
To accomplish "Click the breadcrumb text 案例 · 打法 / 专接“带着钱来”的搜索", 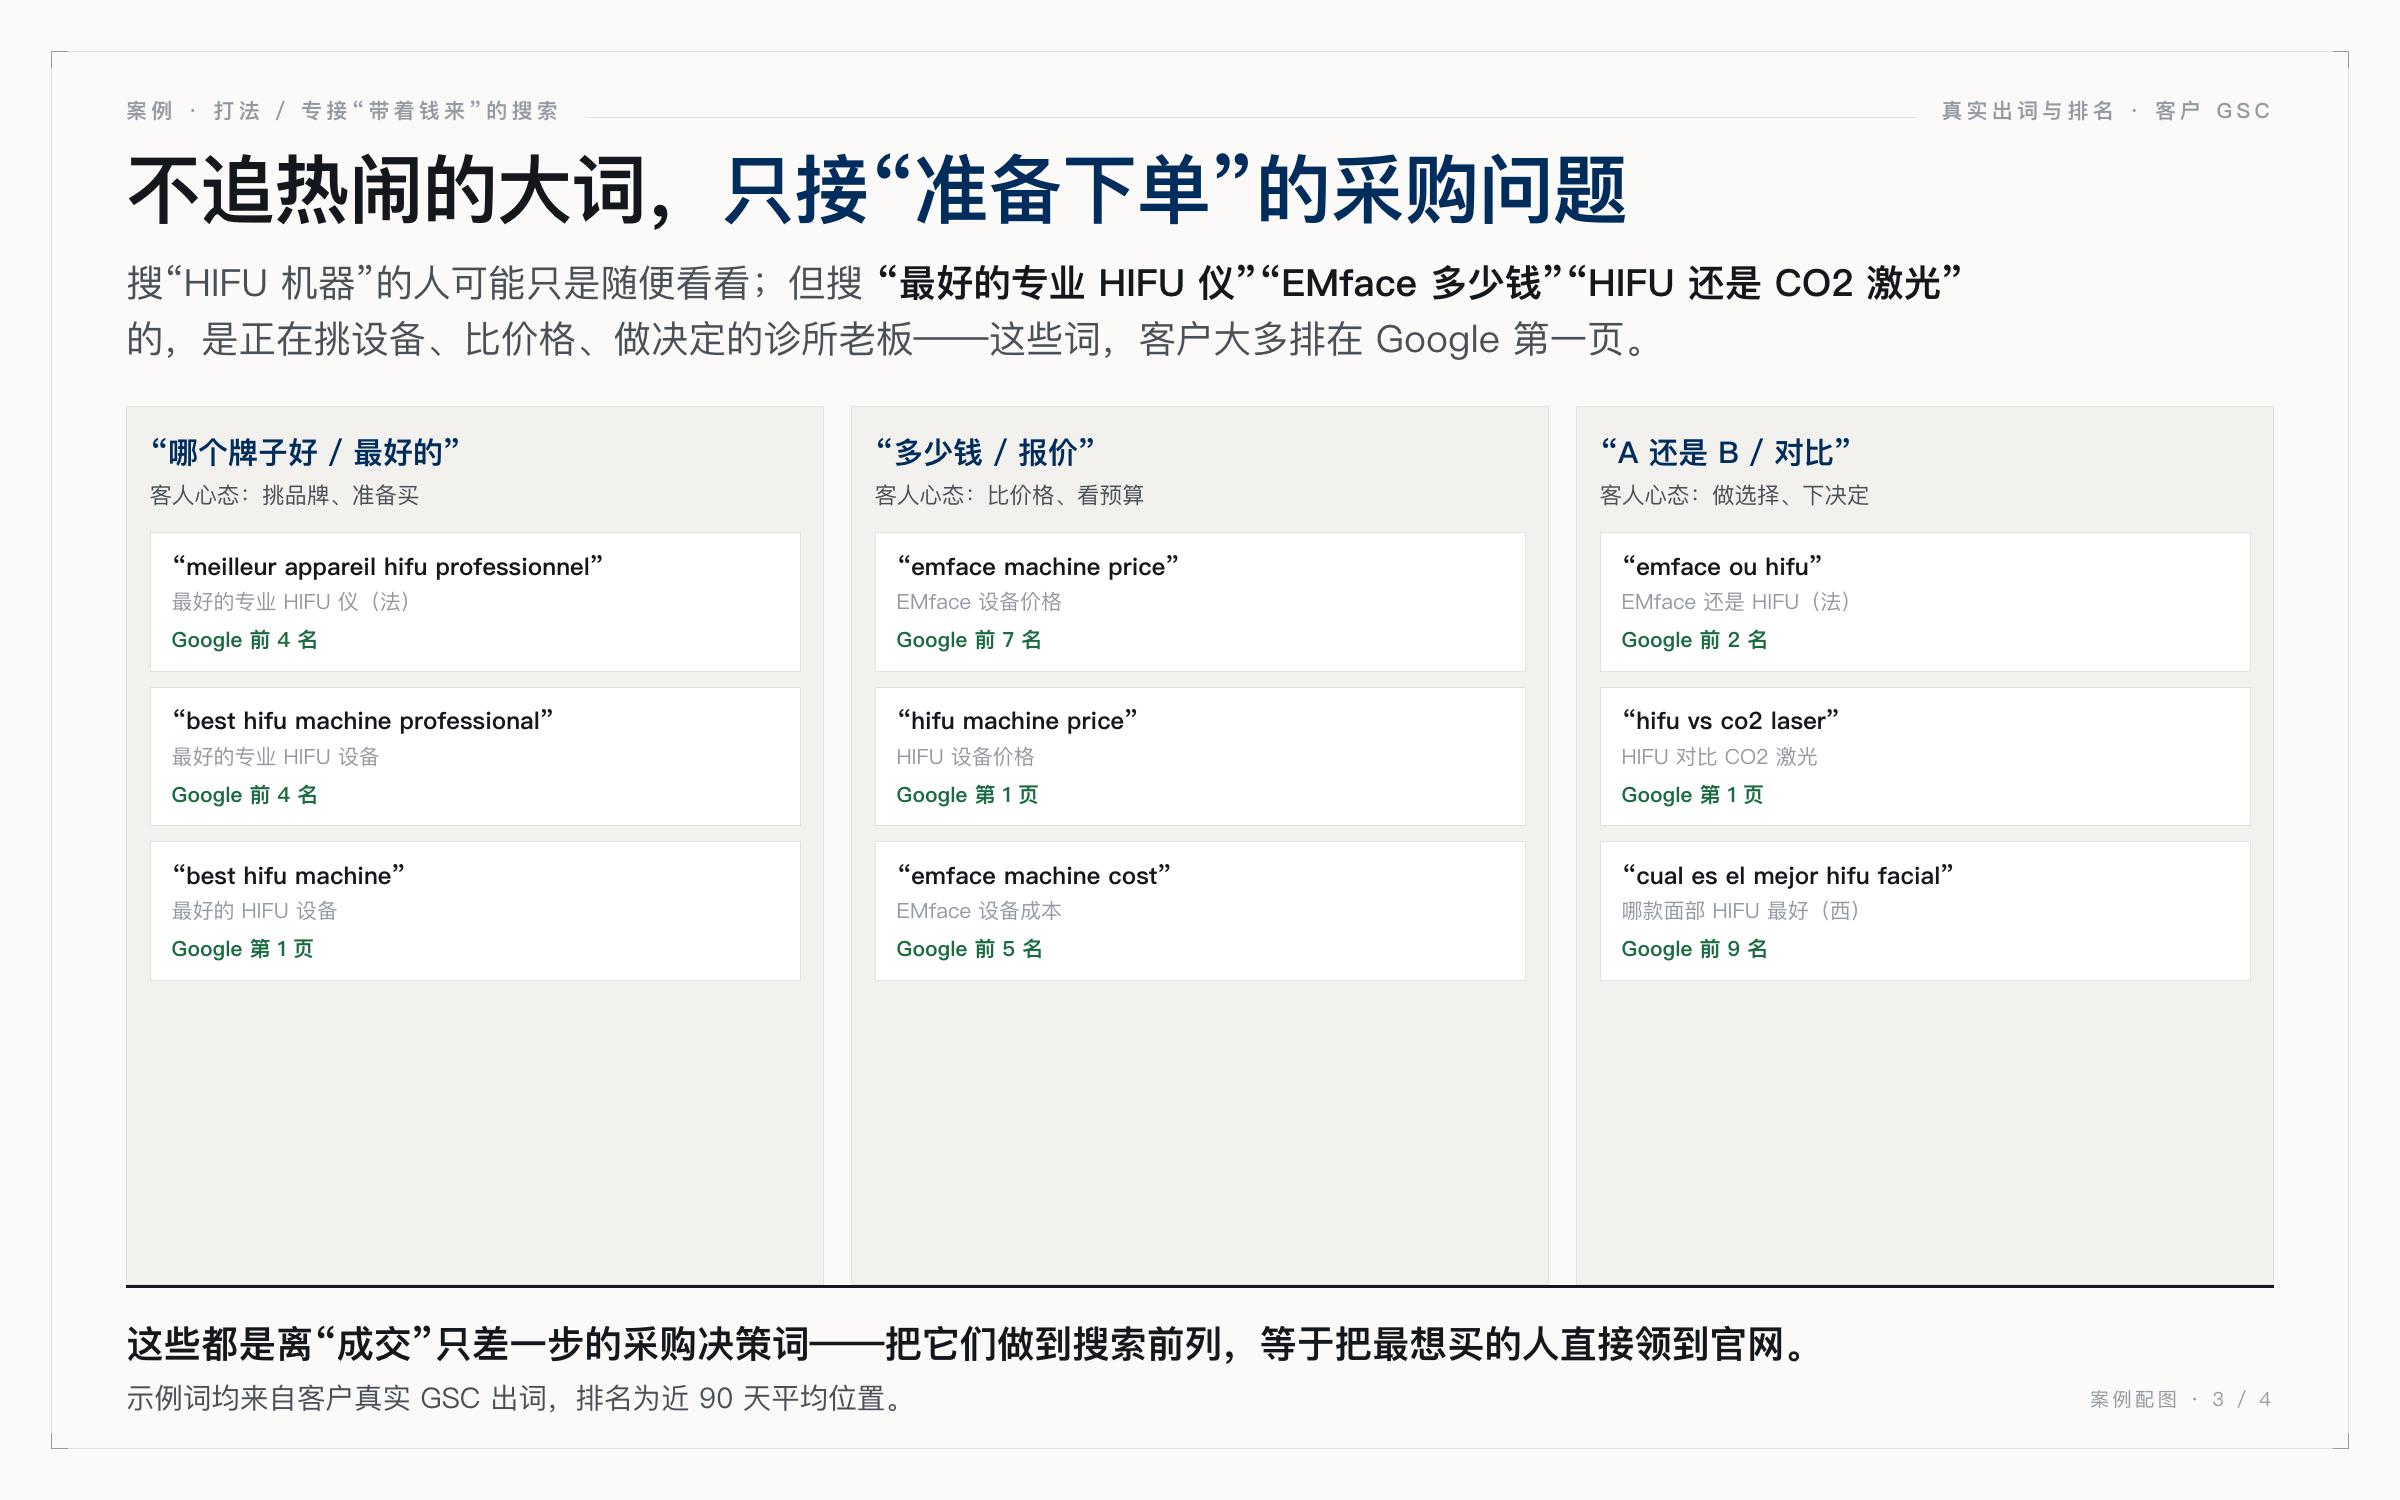I will click(342, 111).
